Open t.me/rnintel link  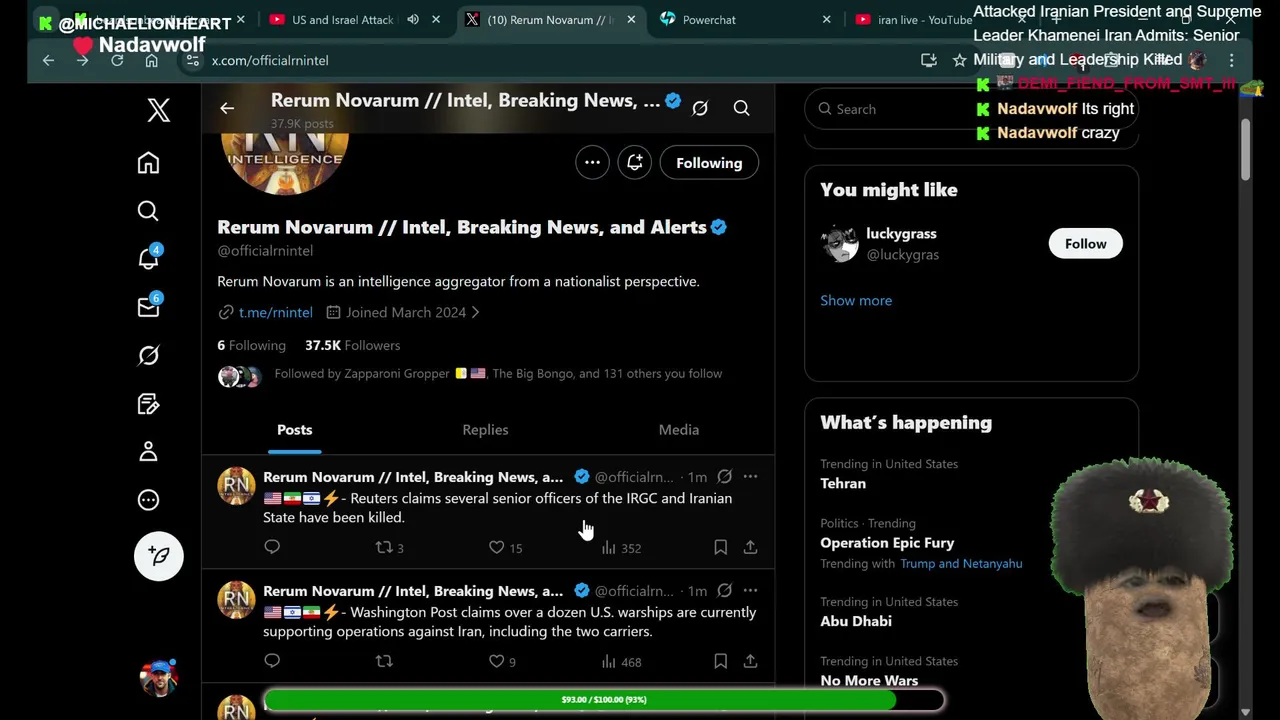(x=275, y=312)
